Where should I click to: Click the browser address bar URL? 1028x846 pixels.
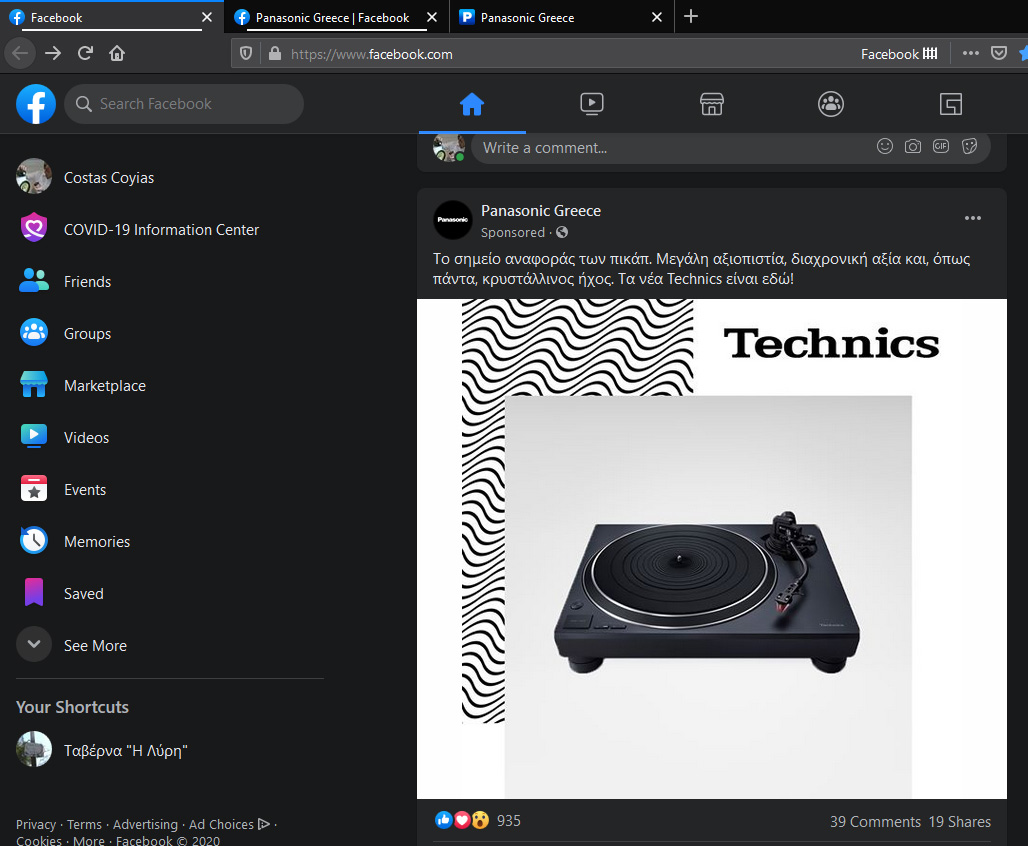(x=372, y=54)
